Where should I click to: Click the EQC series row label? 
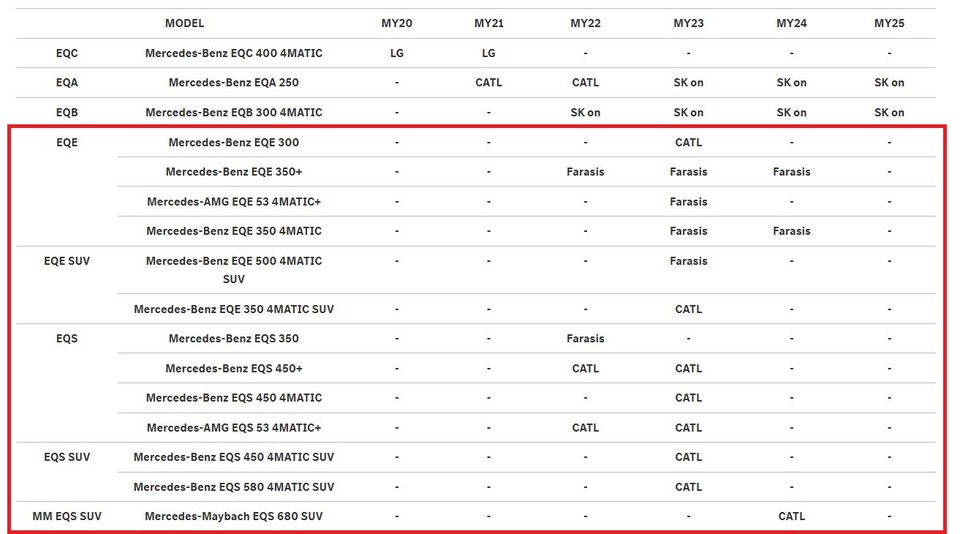pos(67,53)
